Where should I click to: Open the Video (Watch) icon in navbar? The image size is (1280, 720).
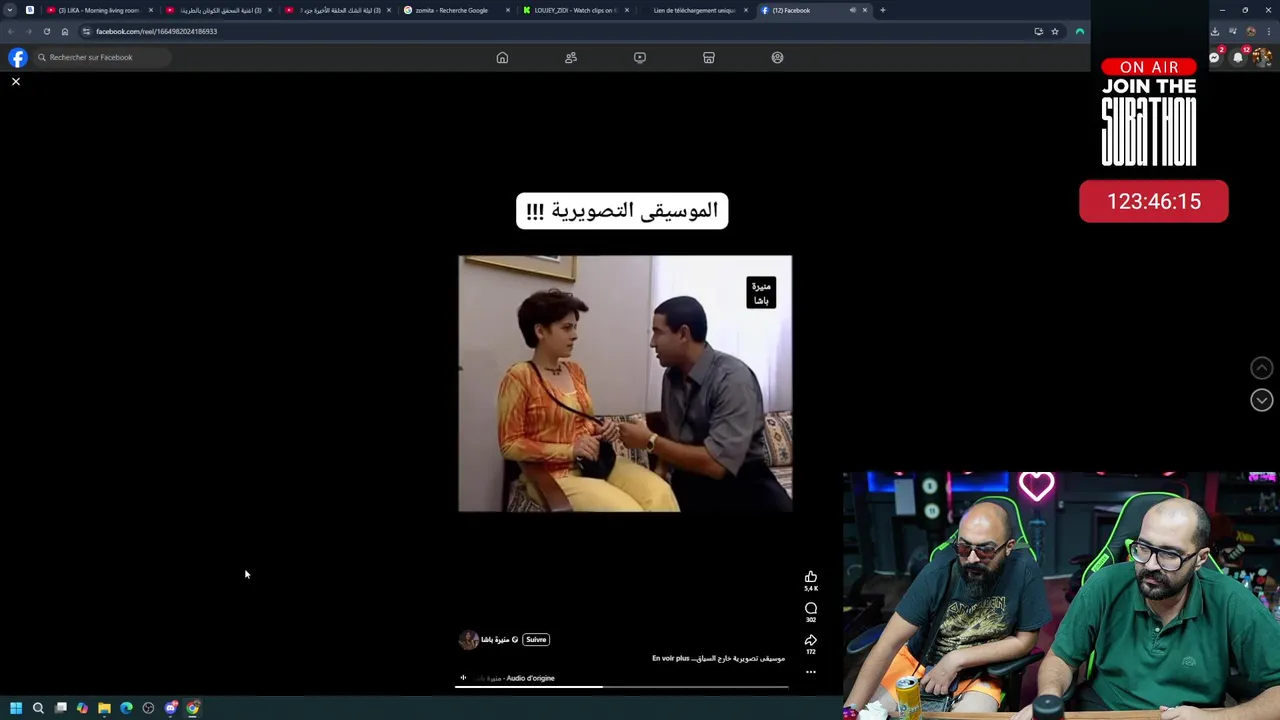[640, 58]
